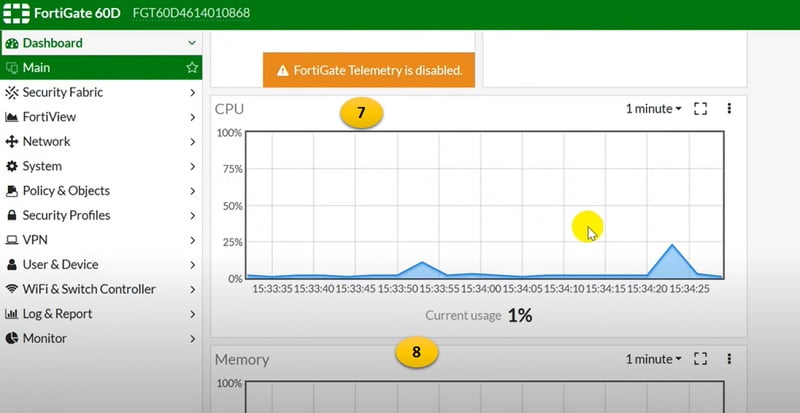Screen dimensions: 800x413
Task: Open WiFi & Switch Controller menu
Action: pyautogui.click(x=101, y=289)
